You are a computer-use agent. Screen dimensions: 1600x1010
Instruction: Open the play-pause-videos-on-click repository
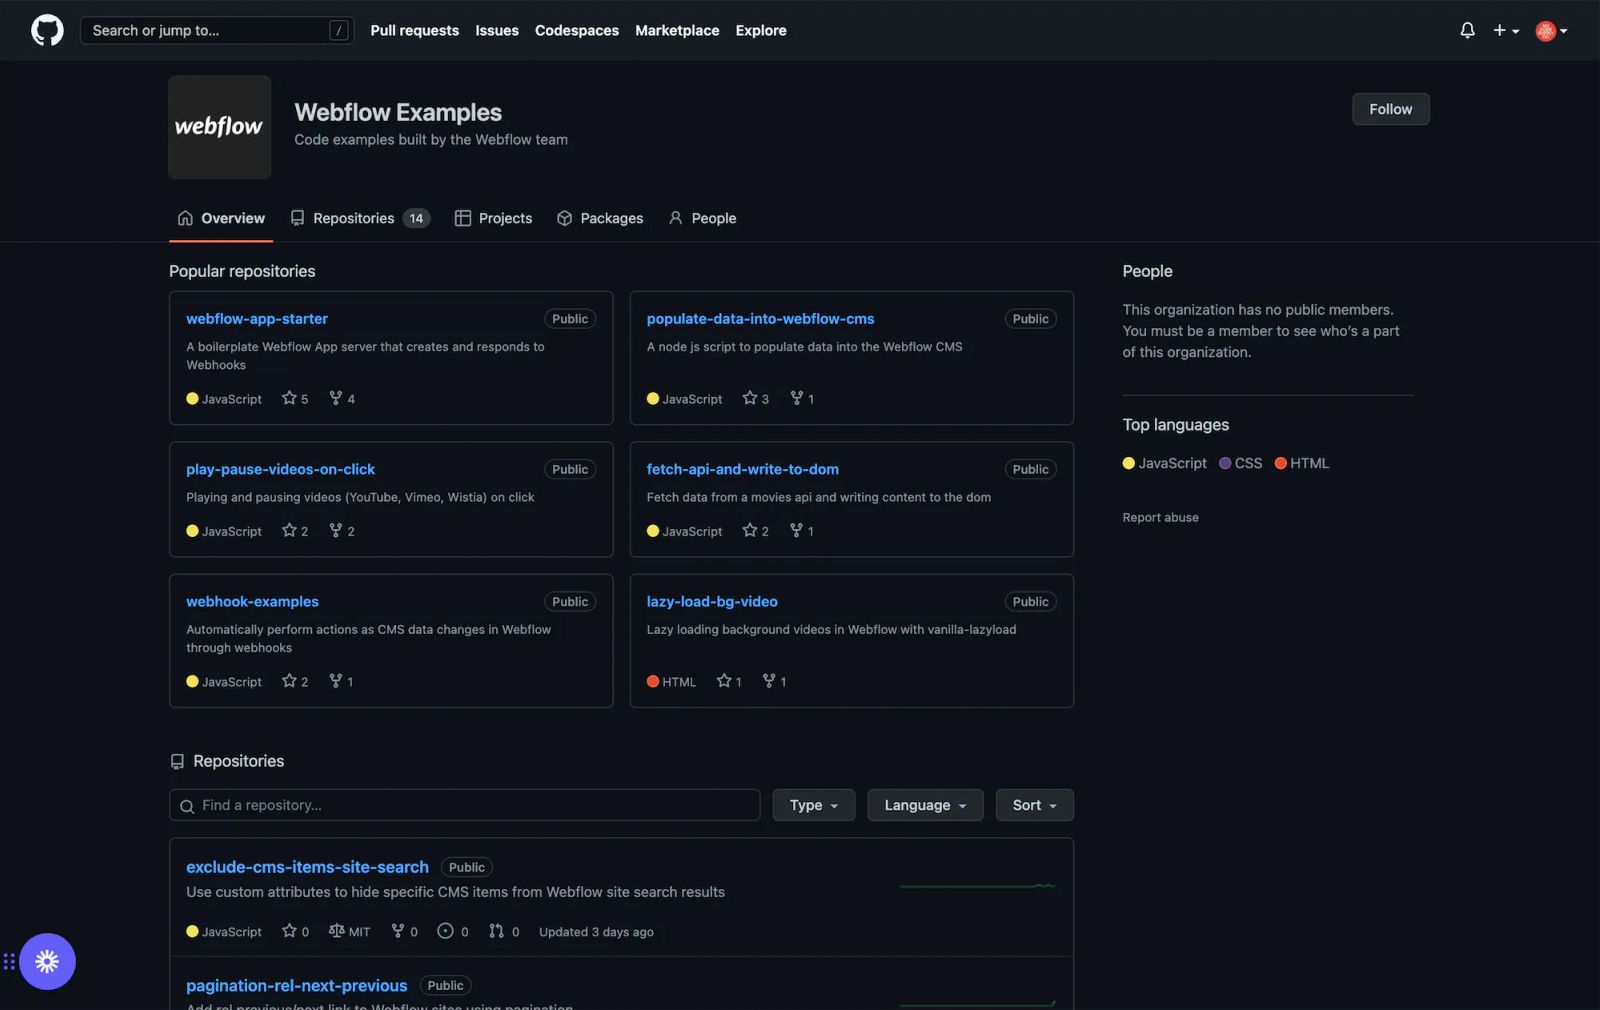coord(280,469)
